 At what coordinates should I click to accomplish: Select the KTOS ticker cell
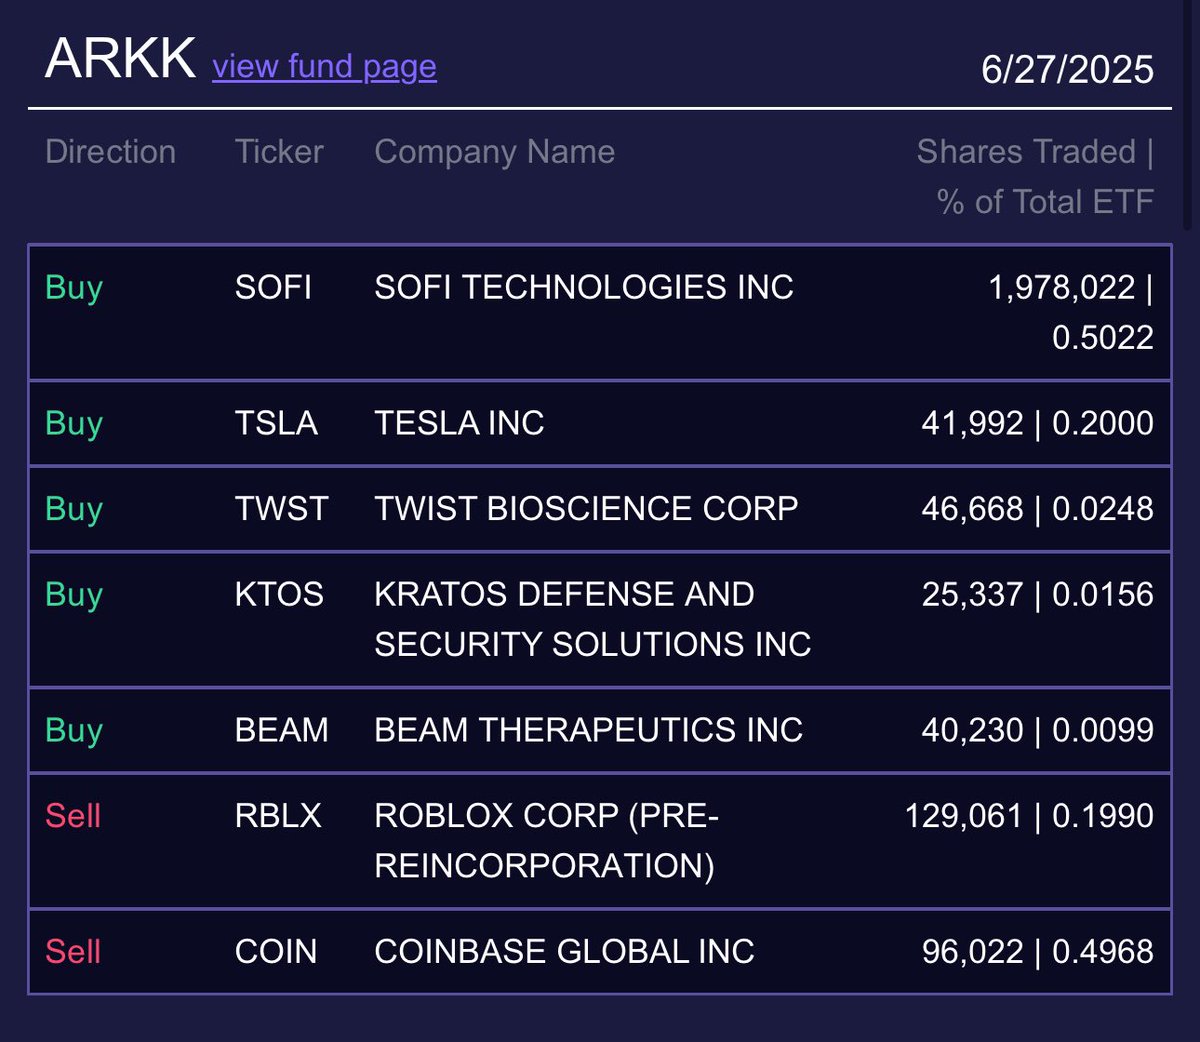pyautogui.click(x=279, y=595)
